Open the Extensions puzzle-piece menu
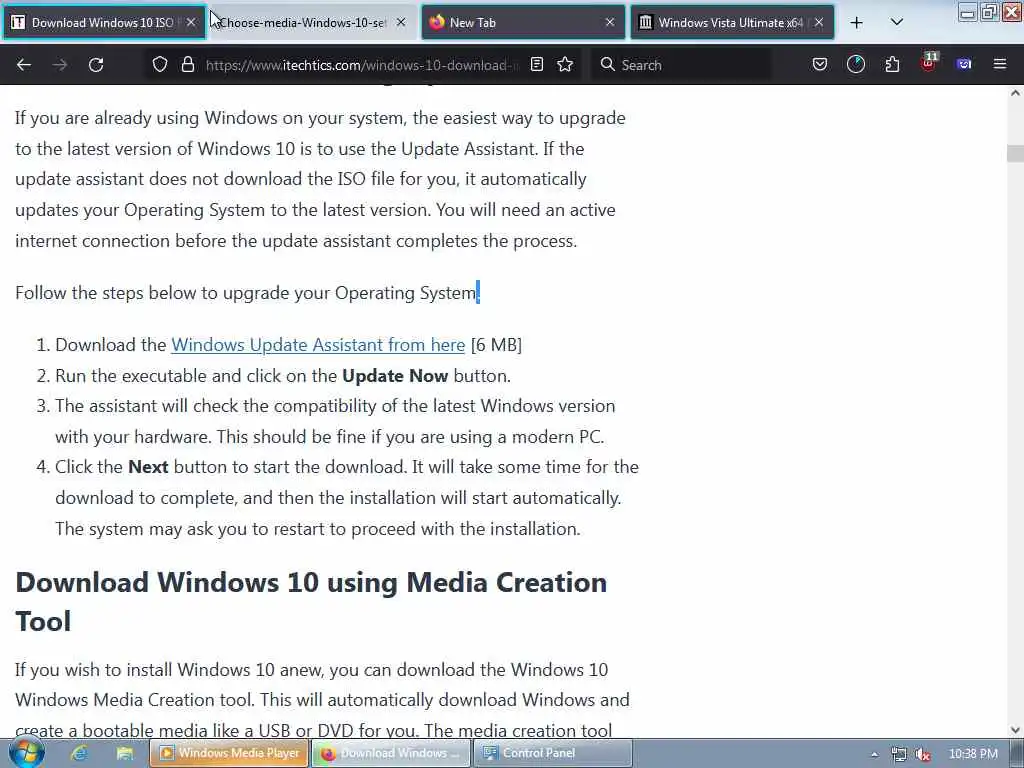1024x768 pixels. (x=892, y=64)
